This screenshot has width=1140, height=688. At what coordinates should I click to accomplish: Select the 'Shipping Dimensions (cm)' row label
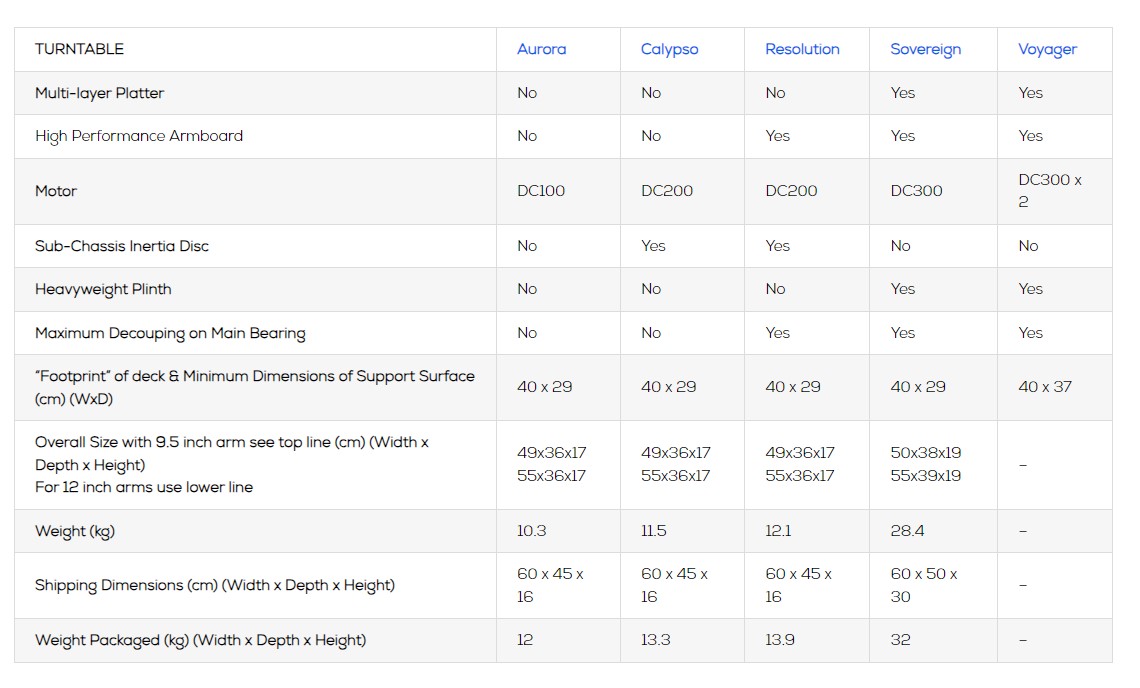pyautogui.click(x=214, y=585)
